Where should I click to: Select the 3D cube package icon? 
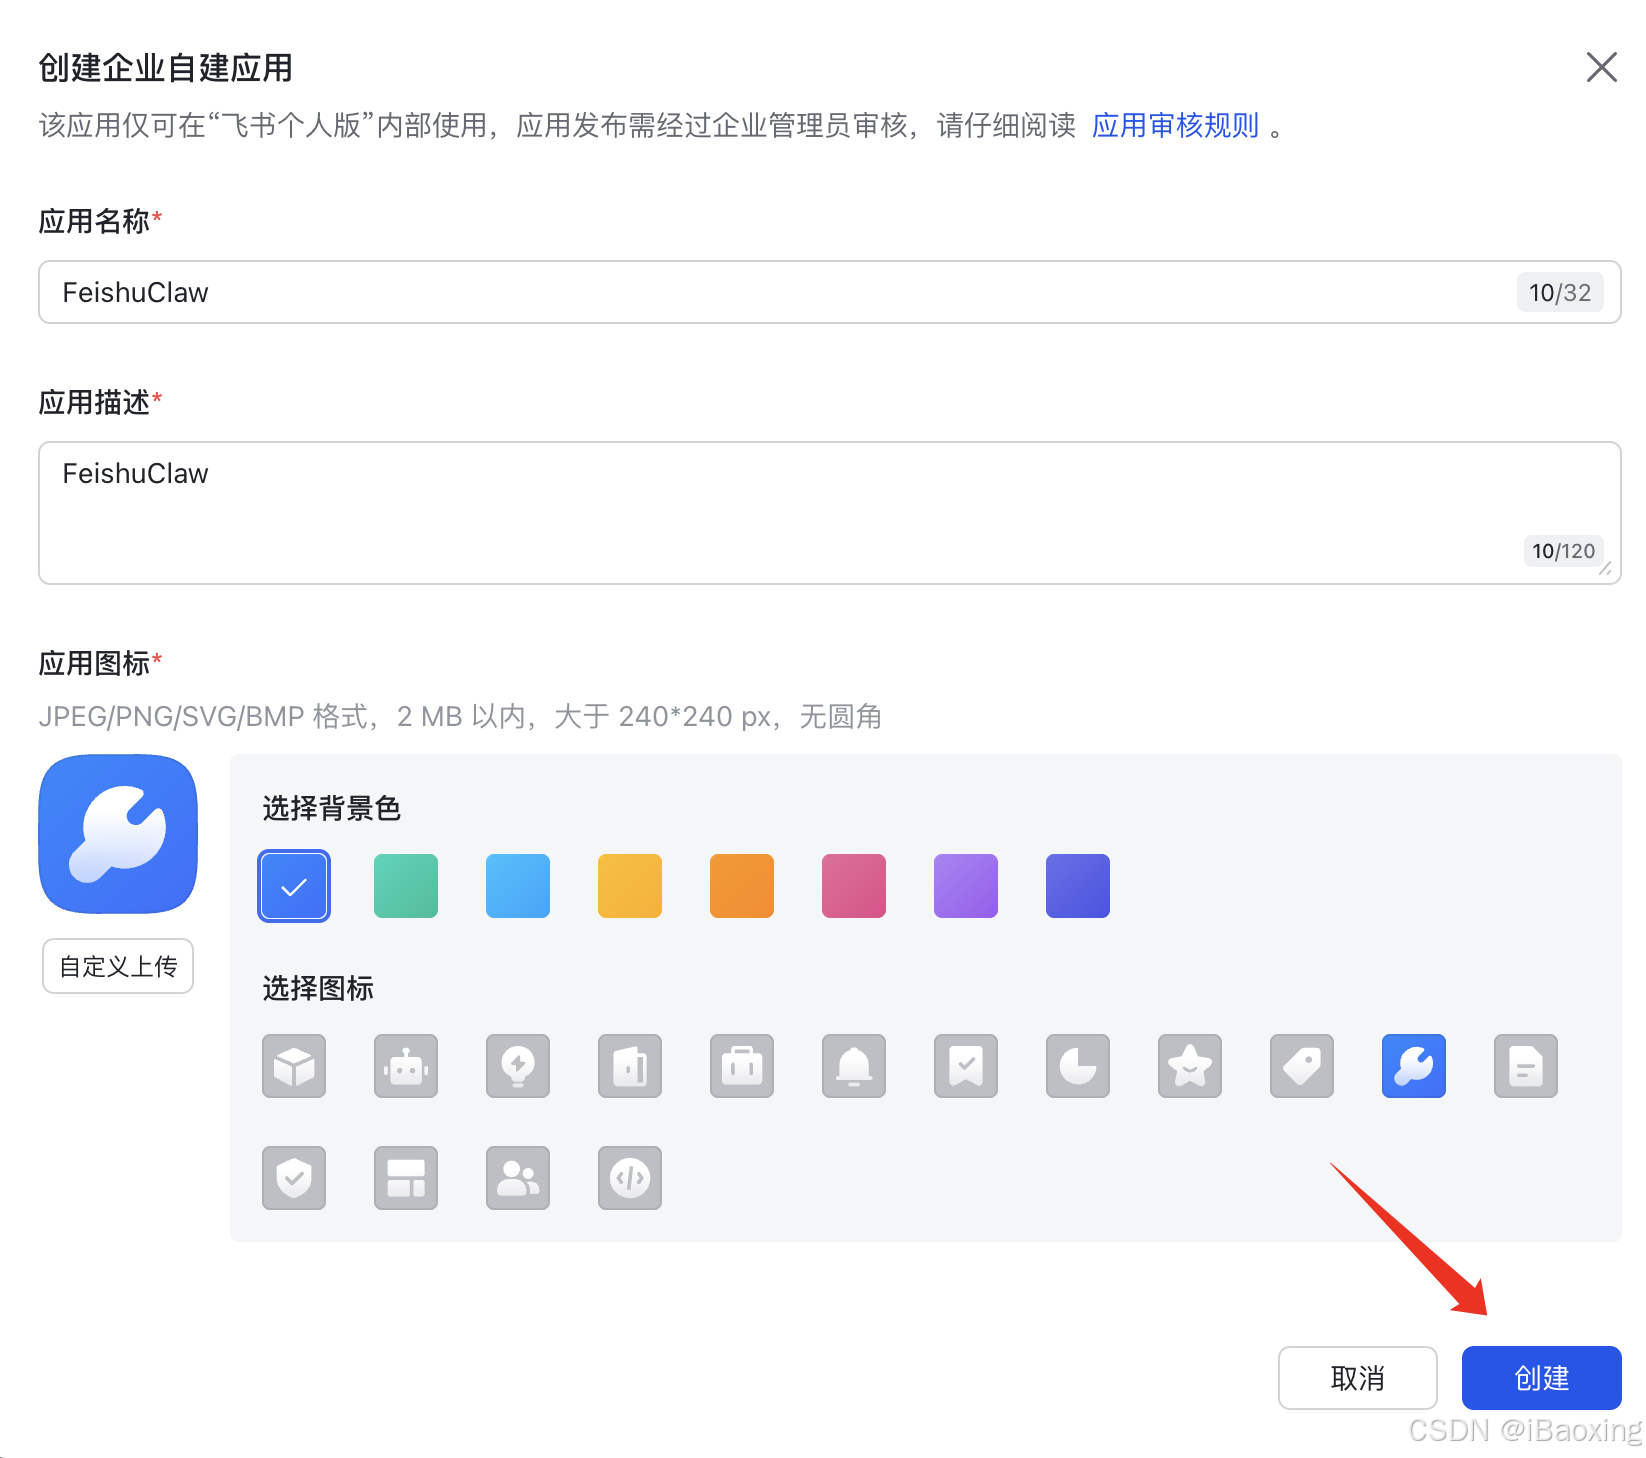tap(293, 1066)
